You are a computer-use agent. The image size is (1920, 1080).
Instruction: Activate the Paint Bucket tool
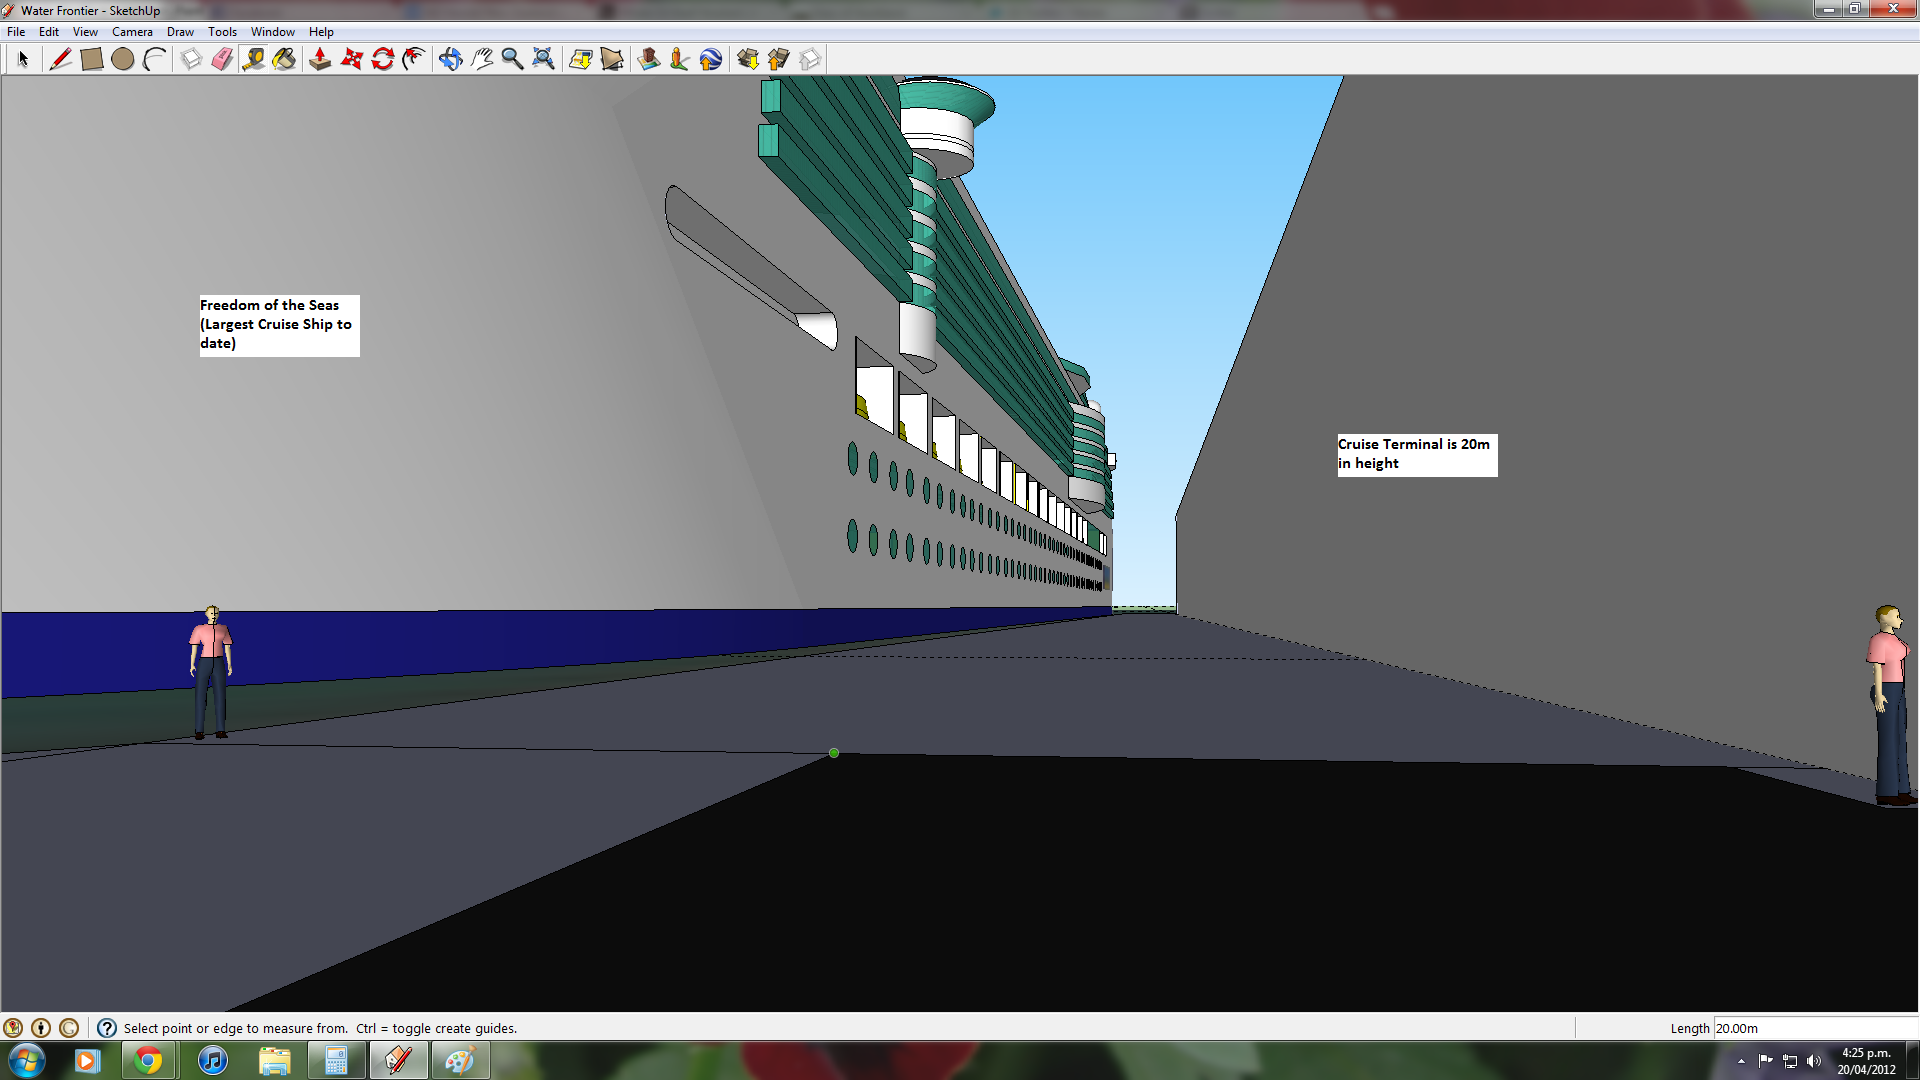(285, 59)
